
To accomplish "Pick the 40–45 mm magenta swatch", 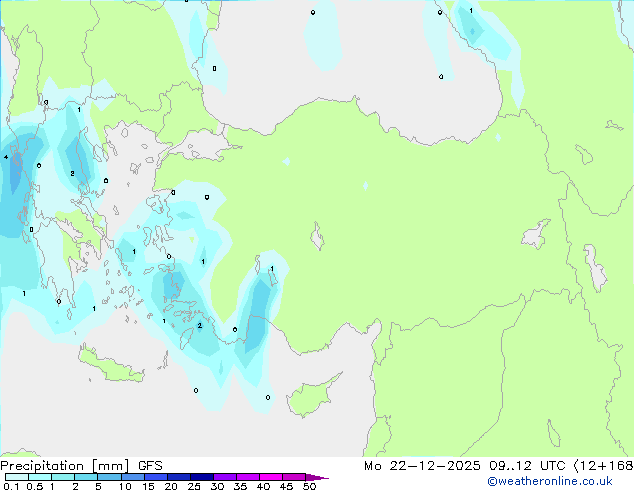I will coord(271,477).
